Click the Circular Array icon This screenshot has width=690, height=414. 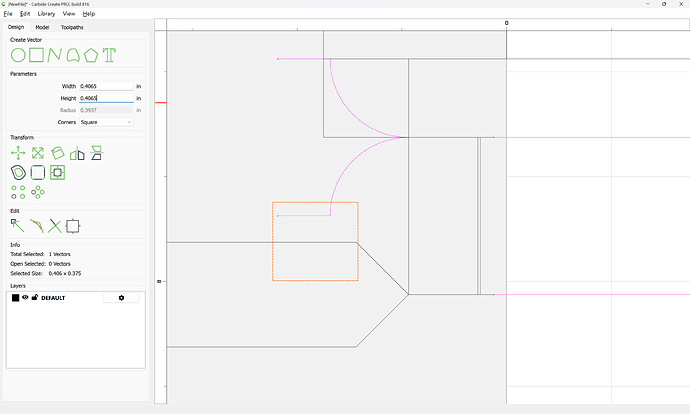click(38, 192)
